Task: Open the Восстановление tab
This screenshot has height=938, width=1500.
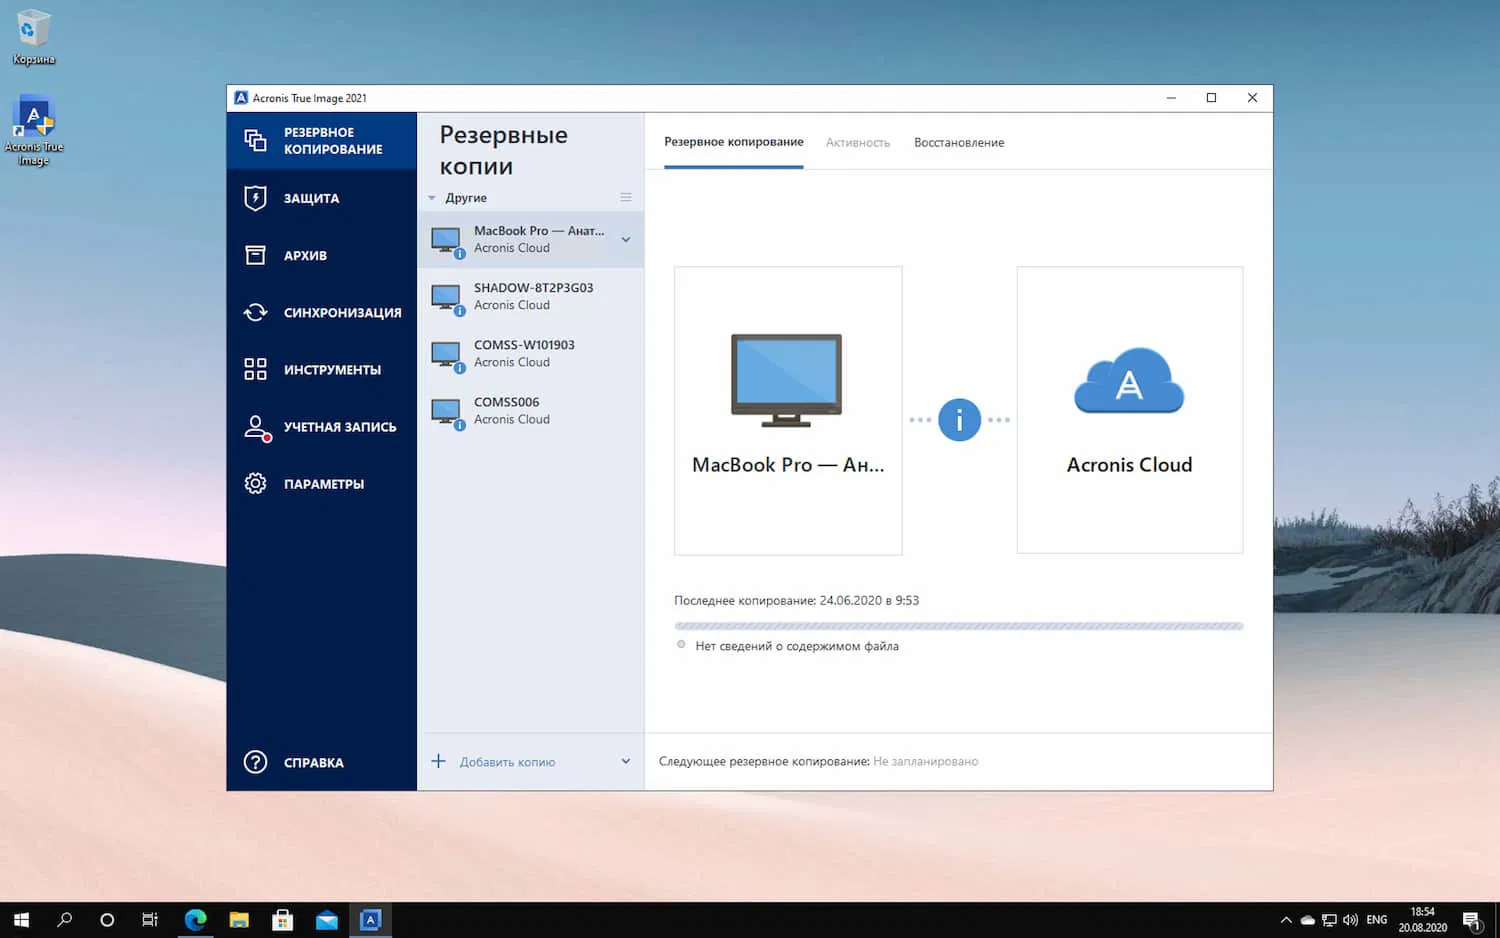Action: click(958, 142)
